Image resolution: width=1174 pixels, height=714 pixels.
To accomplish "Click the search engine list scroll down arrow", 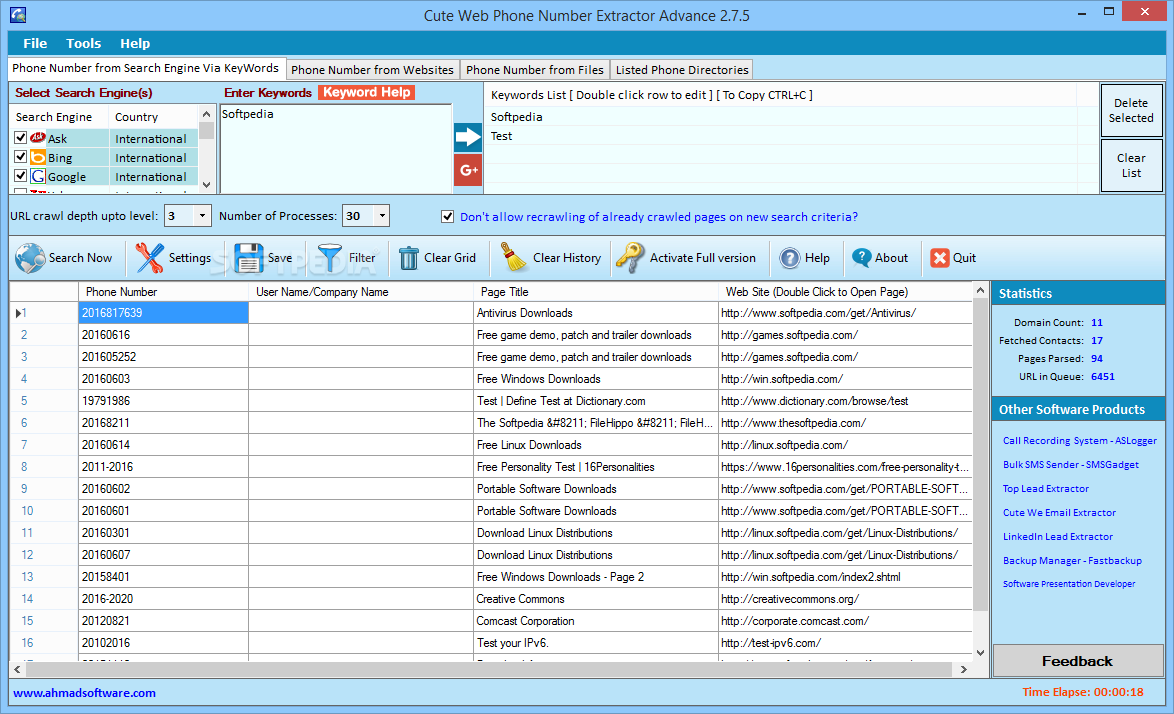I will (207, 185).
